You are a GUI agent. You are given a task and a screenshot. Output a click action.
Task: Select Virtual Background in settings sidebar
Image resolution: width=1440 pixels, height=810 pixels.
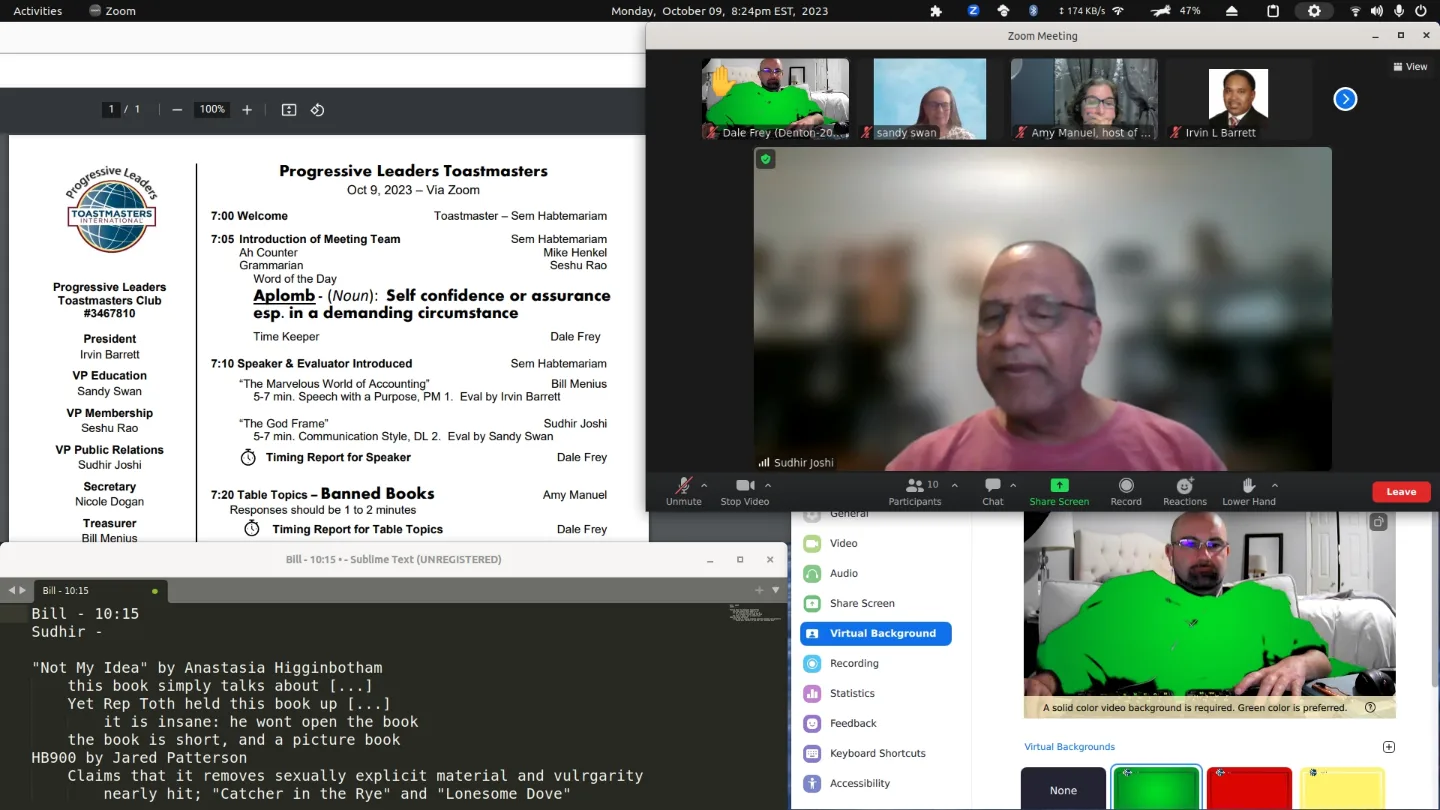point(876,633)
